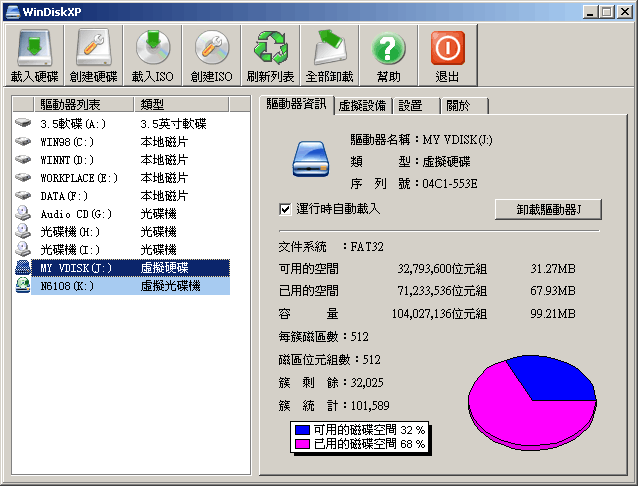Click the 驅動器名稱 MY VDISK(J:) text
Screen dimensions: 638x486
[421, 140]
